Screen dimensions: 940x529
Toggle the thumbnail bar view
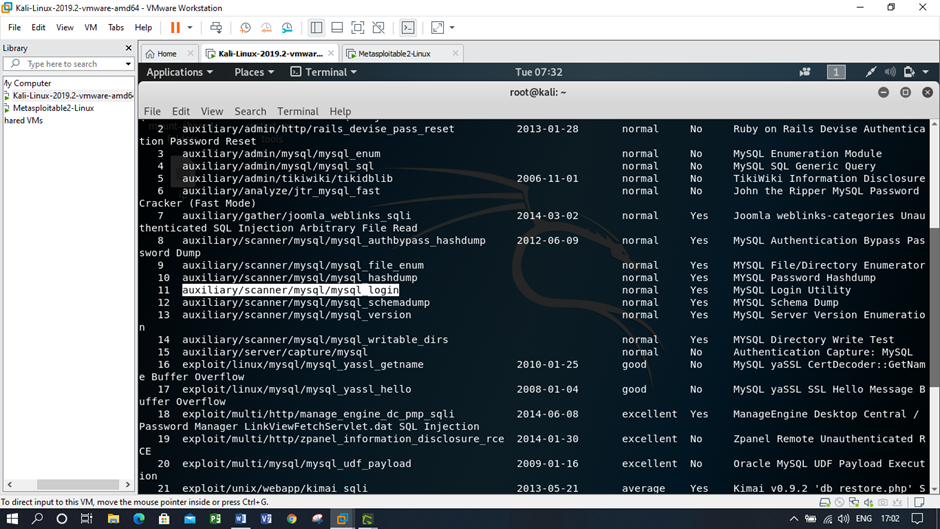pyautogui.click(x=337, y=28)
